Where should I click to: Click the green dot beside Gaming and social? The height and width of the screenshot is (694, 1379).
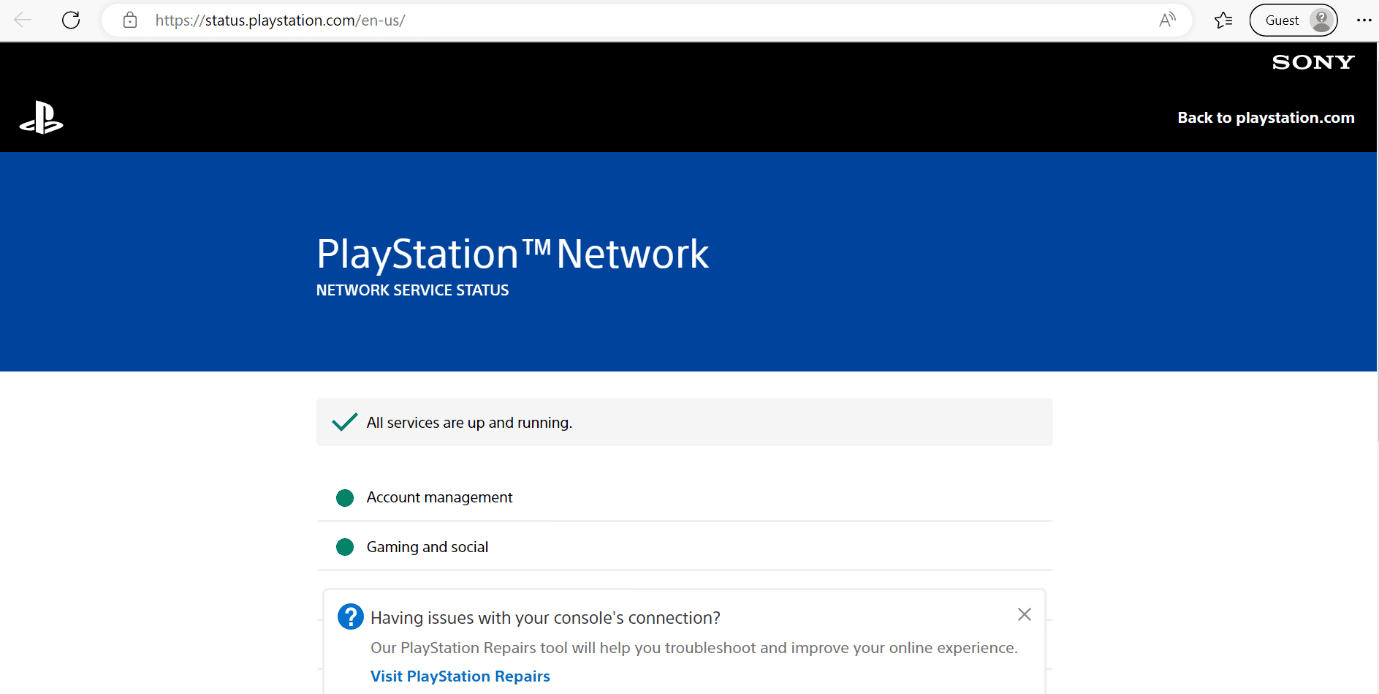pos(344,546)
